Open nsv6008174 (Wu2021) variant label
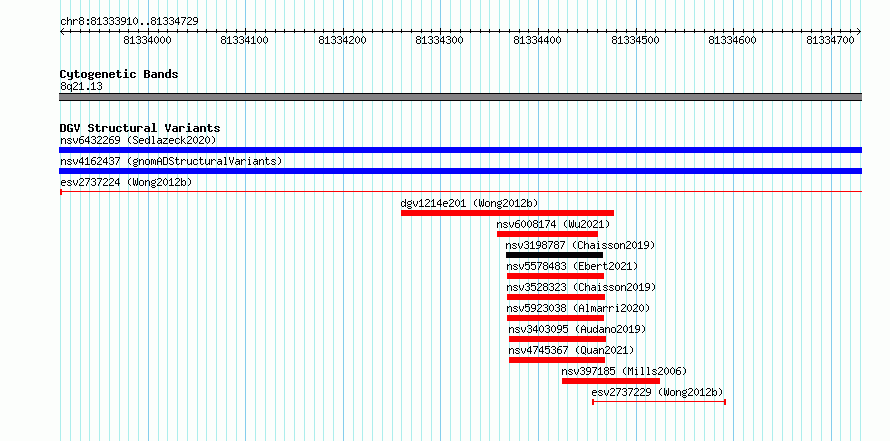 pyautogui.click(x=553, y=224)
